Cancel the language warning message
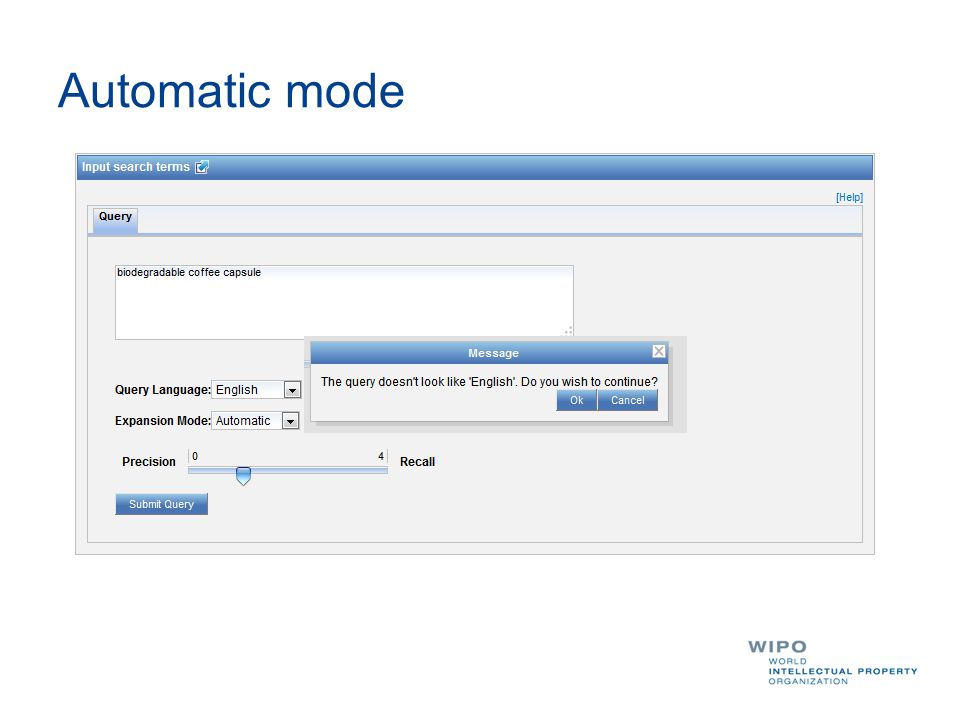The image size is (960, 720). click(628, 400)
